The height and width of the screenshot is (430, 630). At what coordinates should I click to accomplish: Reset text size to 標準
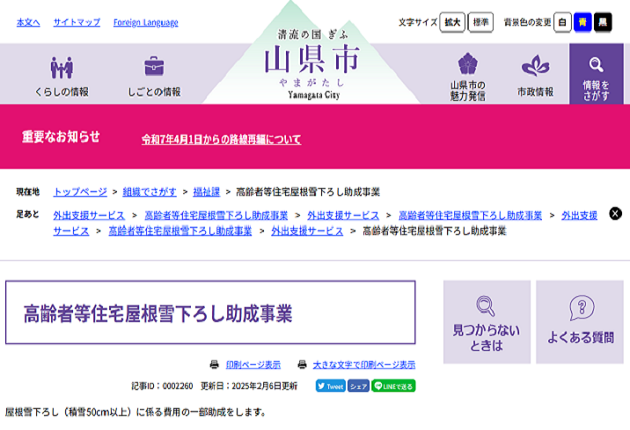click(481, 21)
